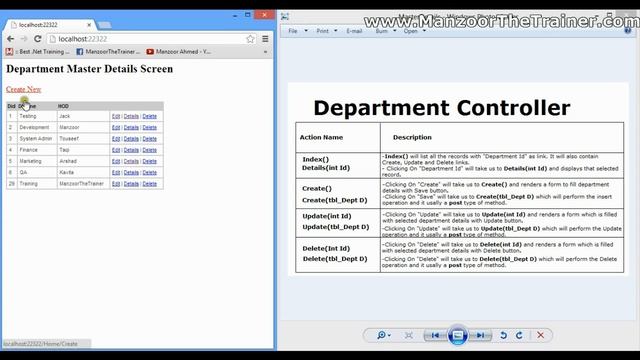Image resolution: width=640 pixels, height=360 pixels.
Task: Open a new browser tab
Action: tap(104, 25)
